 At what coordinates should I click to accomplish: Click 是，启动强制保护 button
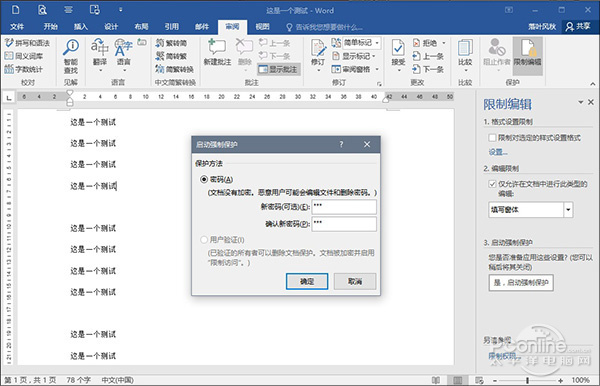click(521, 283)
